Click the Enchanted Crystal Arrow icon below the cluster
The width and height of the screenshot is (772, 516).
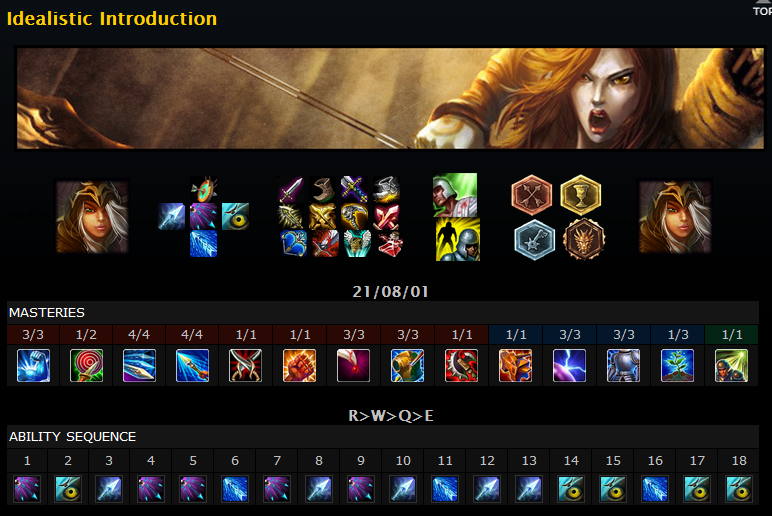203,244
